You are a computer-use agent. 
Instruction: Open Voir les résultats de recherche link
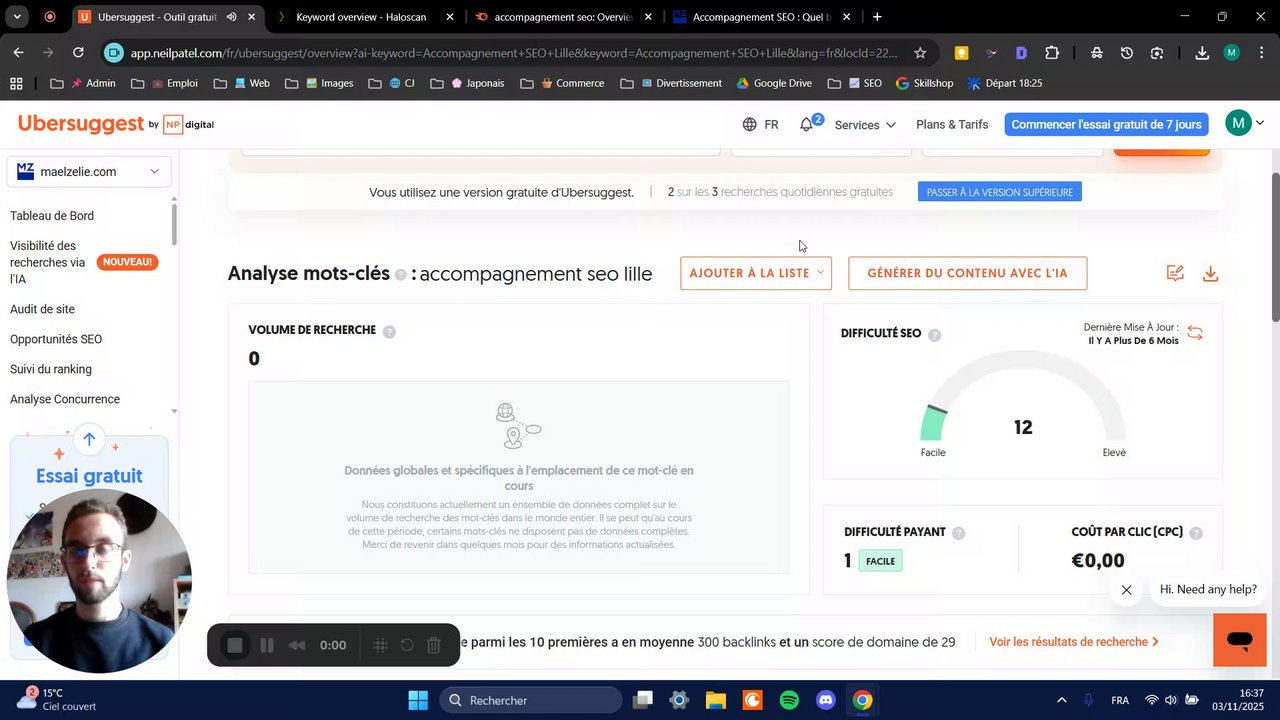click(x=1074, y=642)
